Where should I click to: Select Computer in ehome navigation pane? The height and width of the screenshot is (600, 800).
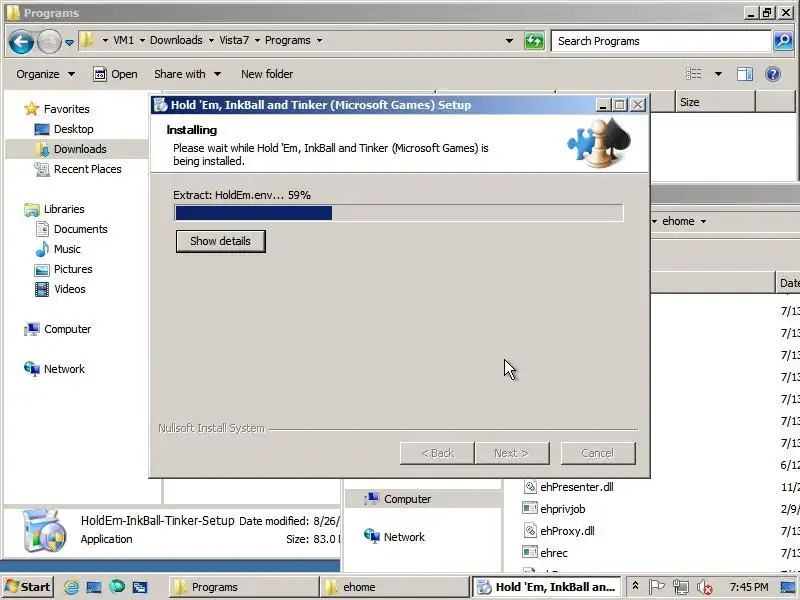point(397,499)
